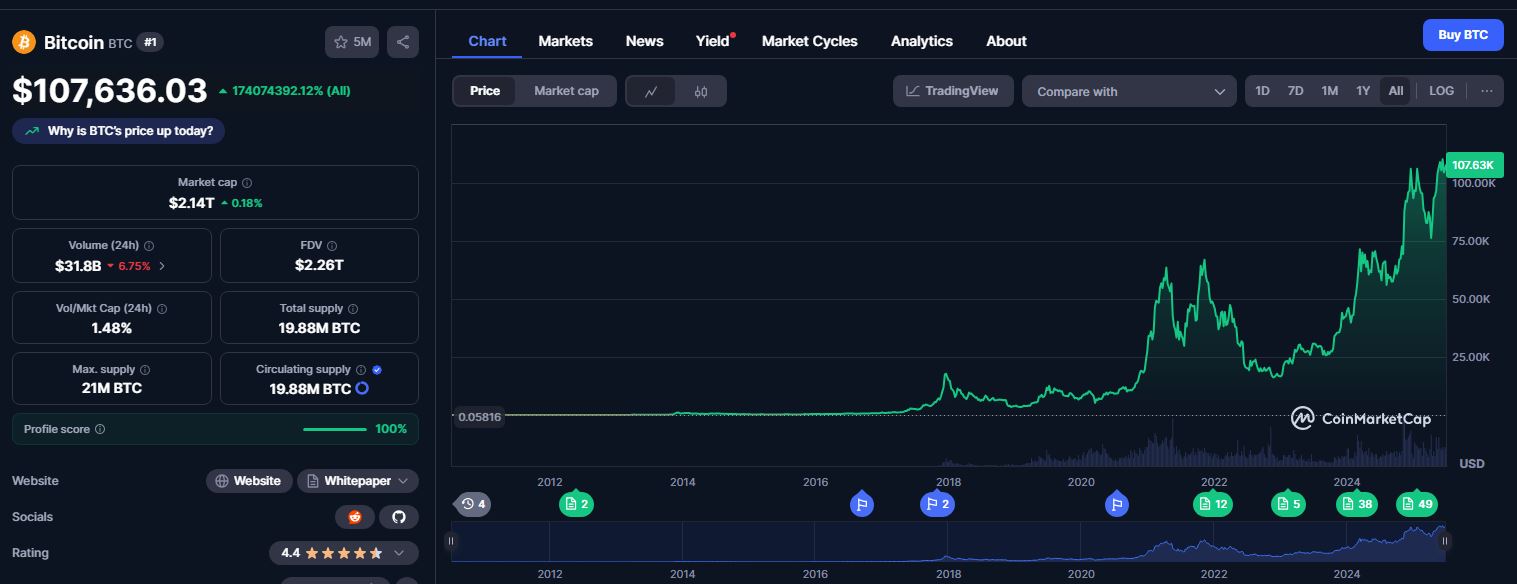The width and height of the screenshot is (1517, 584).
Task: Select the Market cap chart toggle
Action: (x=566, y=91)
